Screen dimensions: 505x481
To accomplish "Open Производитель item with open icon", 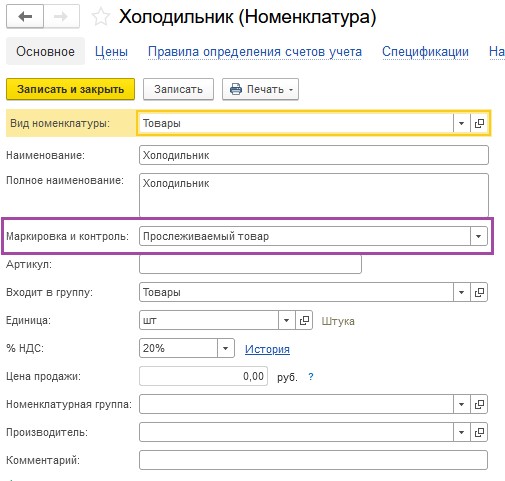I will tap(479, 432).
